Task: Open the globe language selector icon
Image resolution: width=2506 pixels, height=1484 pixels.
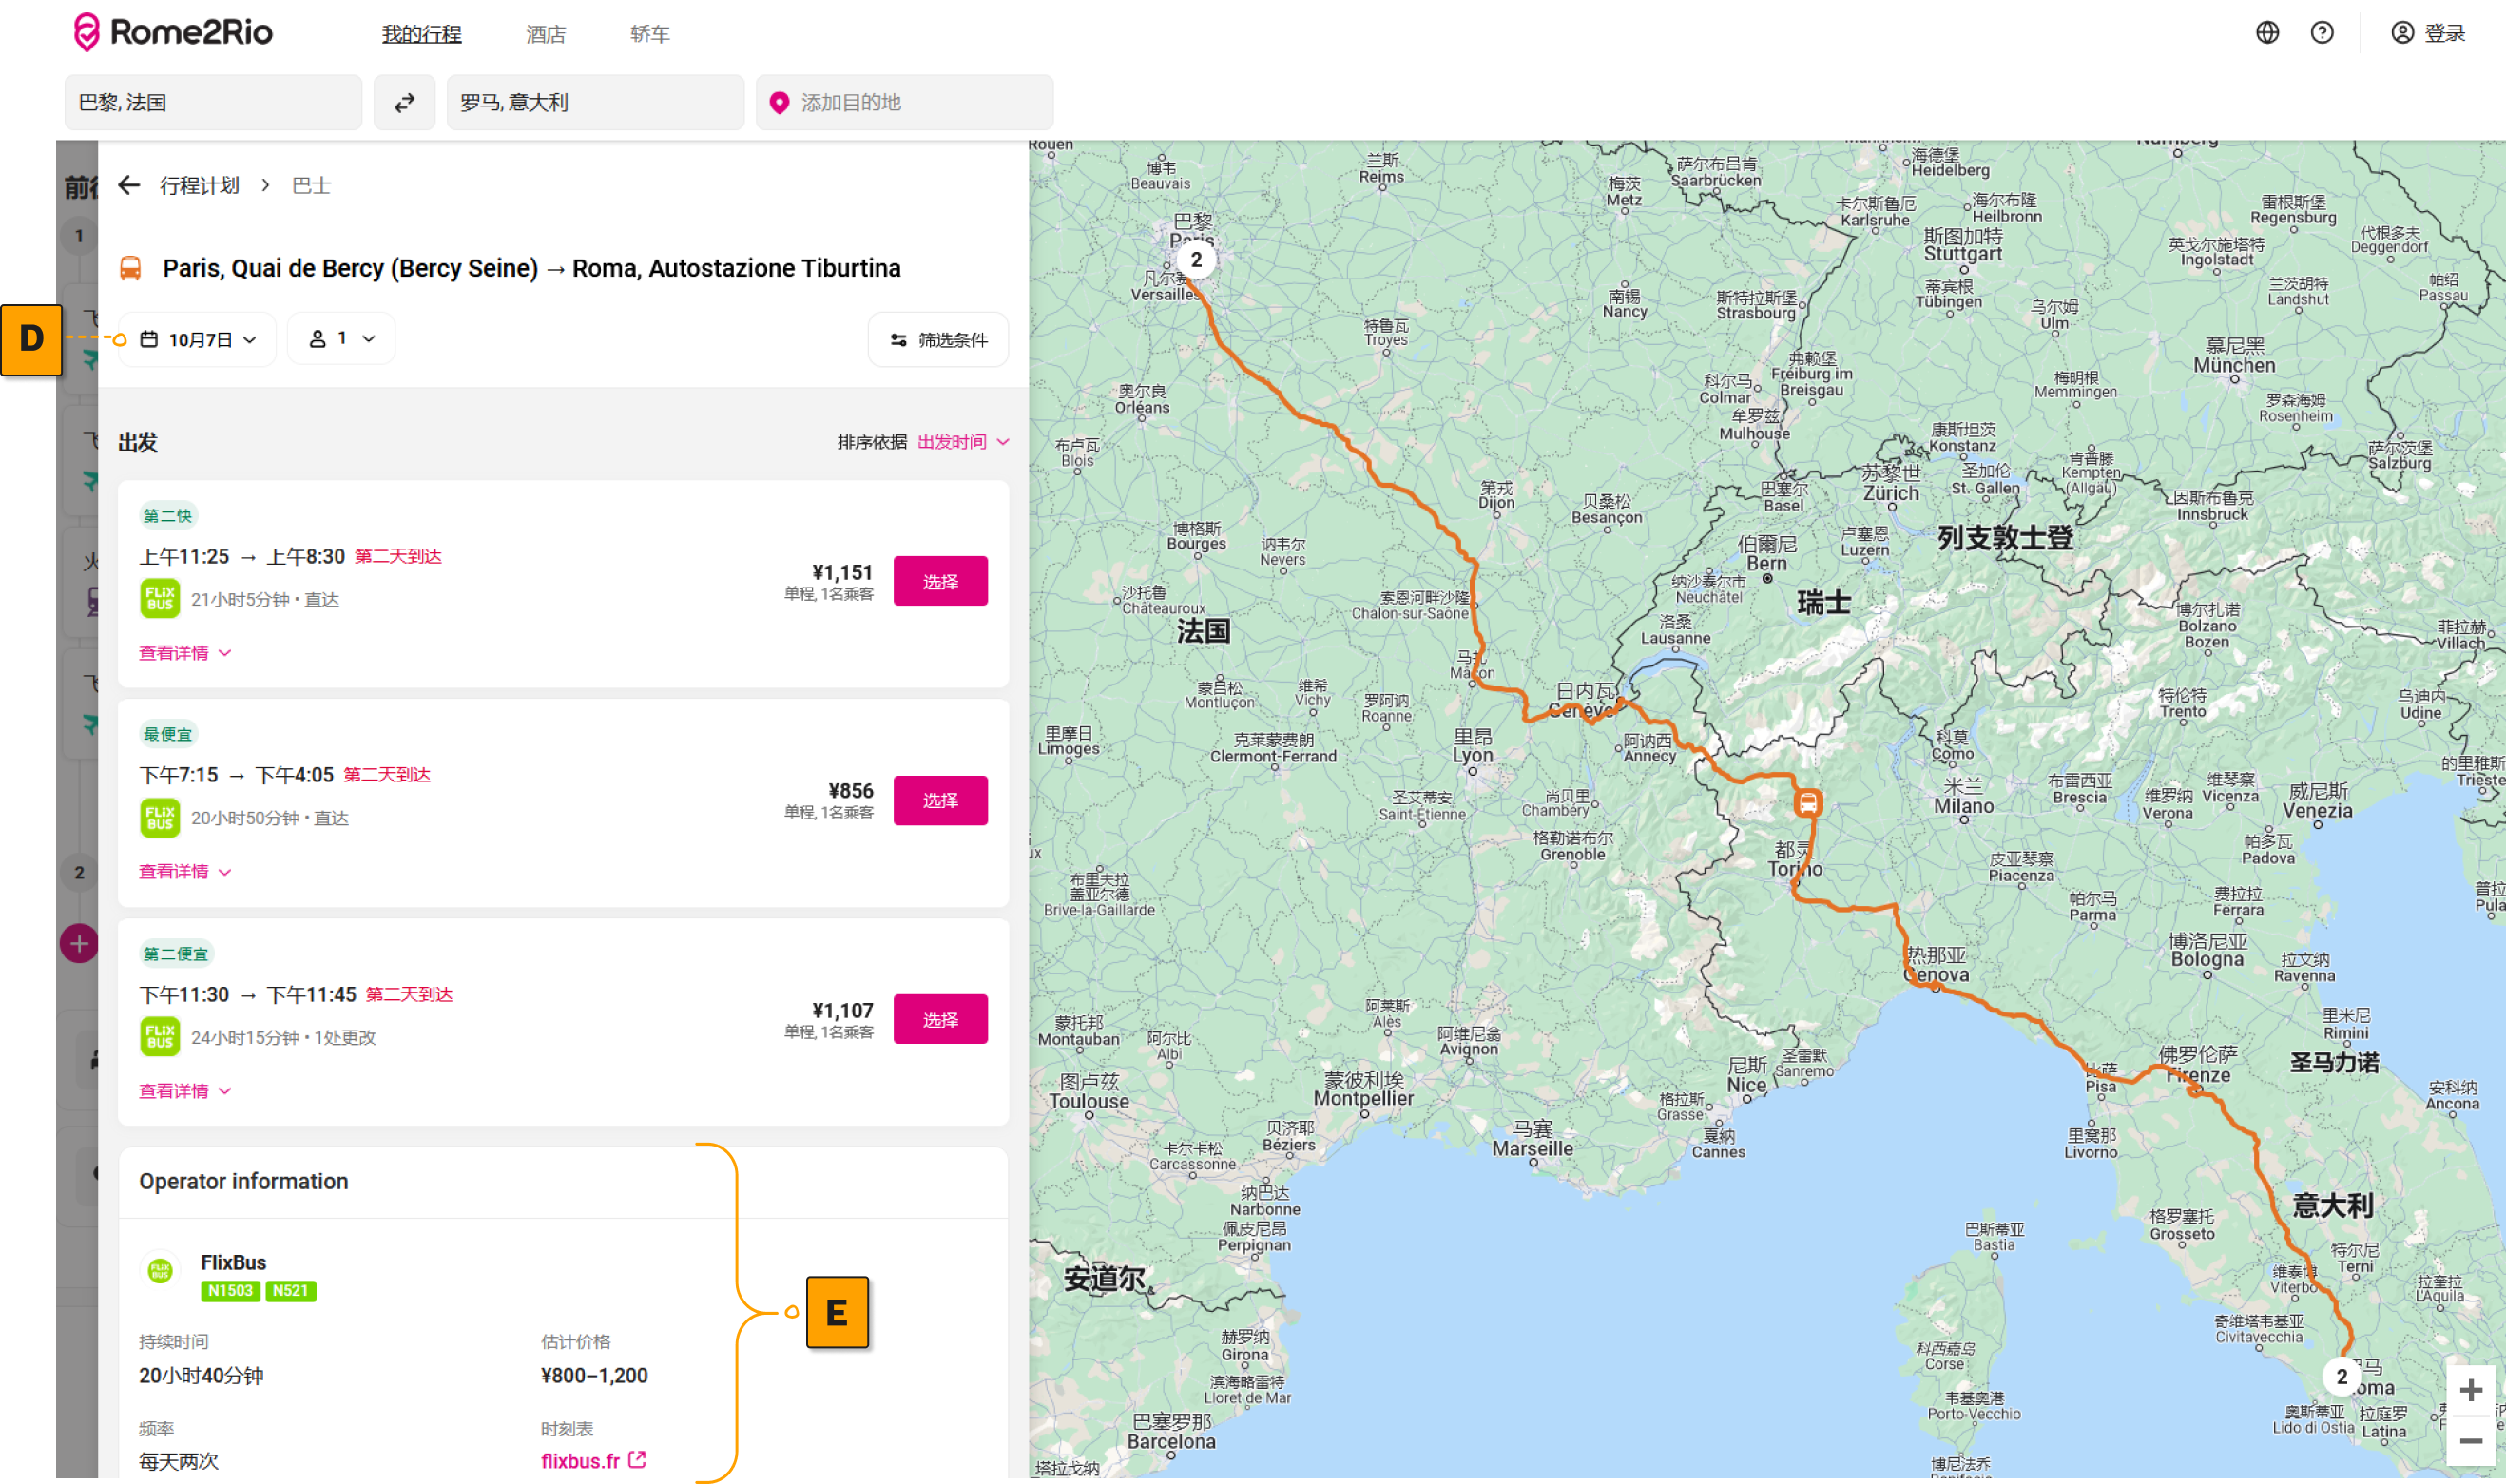Action: point(2267,33)
